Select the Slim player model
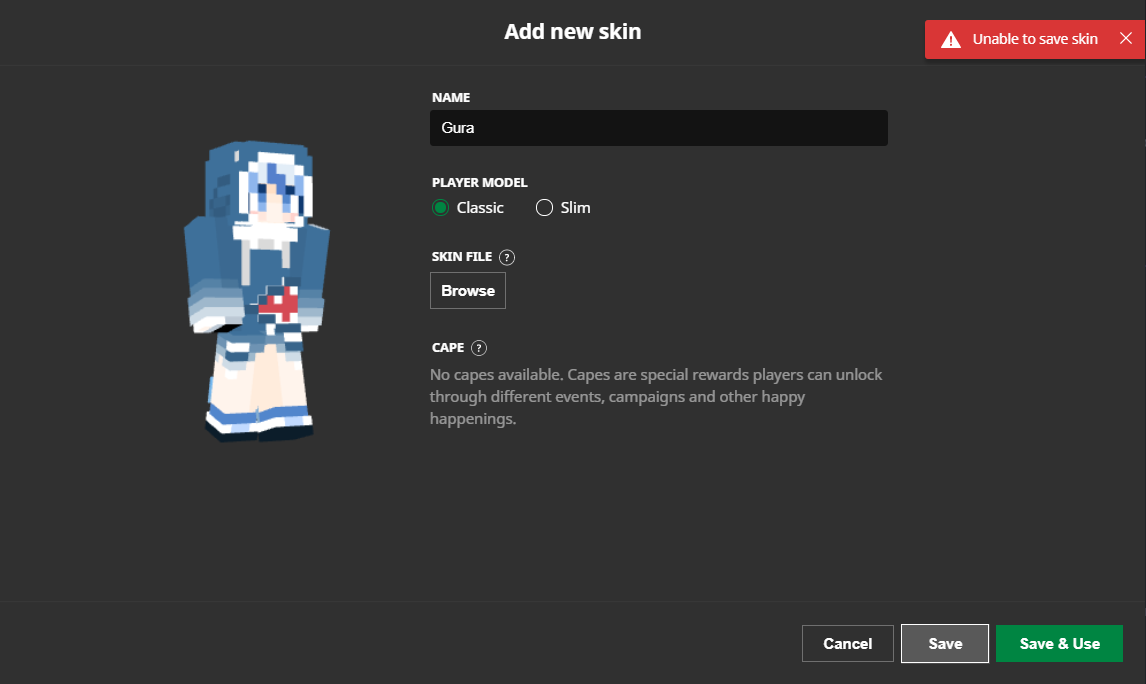The width and height of the screenshot is (1146, 684). pyautogui.click(x=544, y=208)
